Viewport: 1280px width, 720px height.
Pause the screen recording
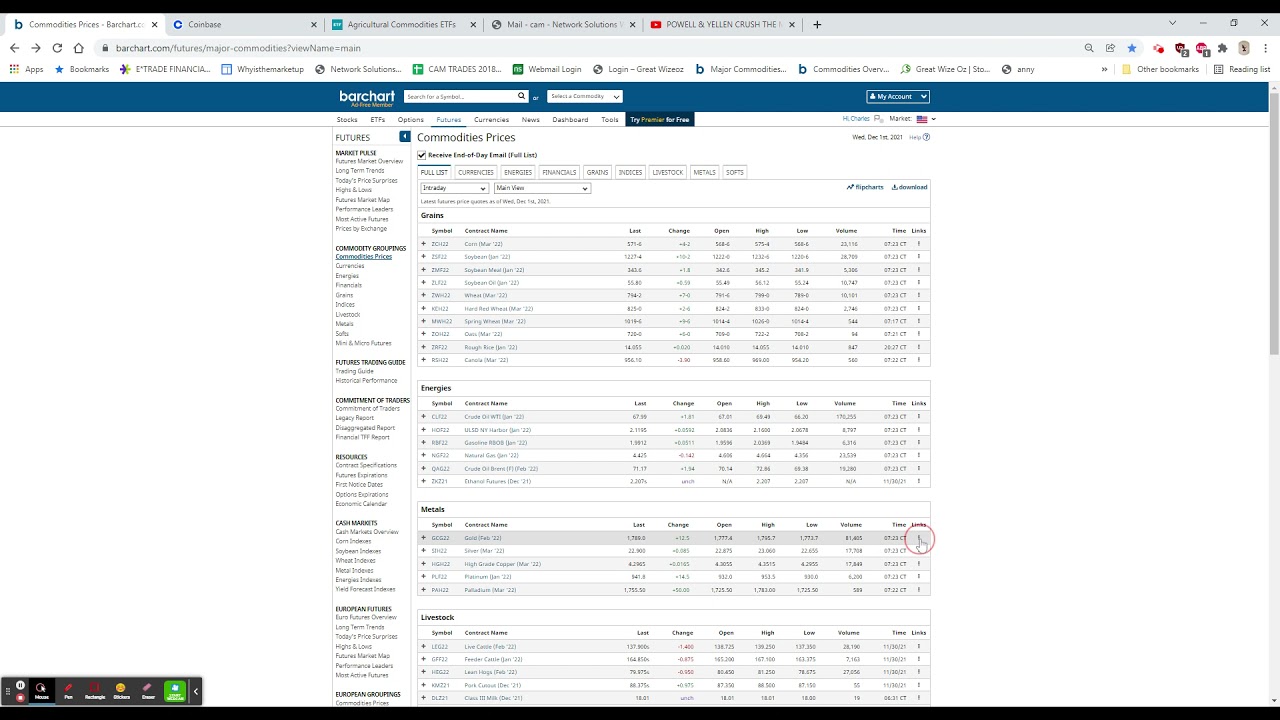(x=20, y=685)
